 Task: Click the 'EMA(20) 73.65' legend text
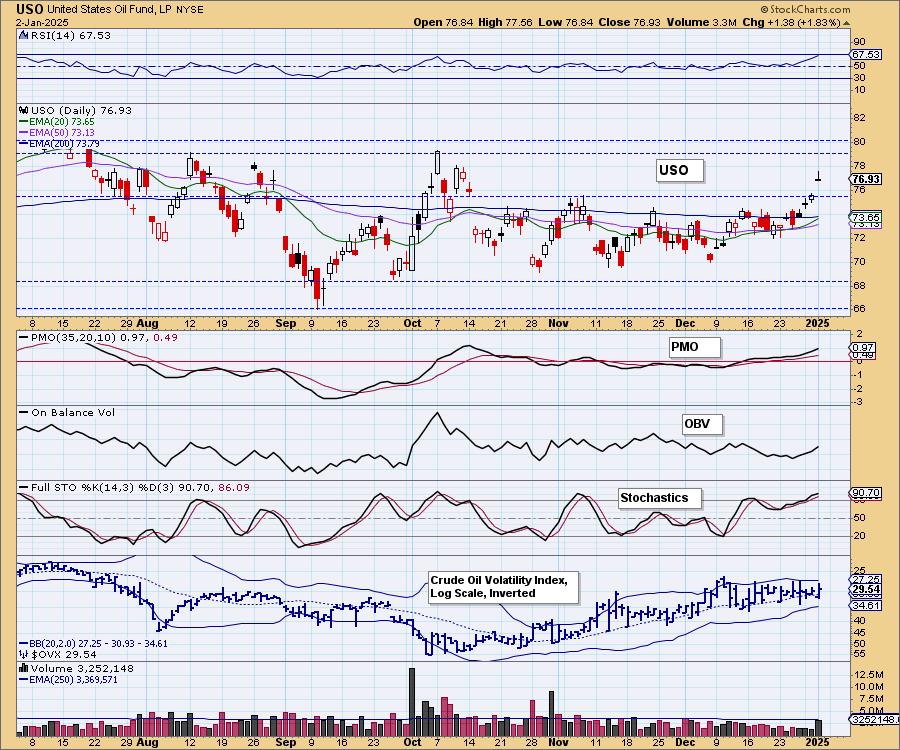click(x=61, y=122)
